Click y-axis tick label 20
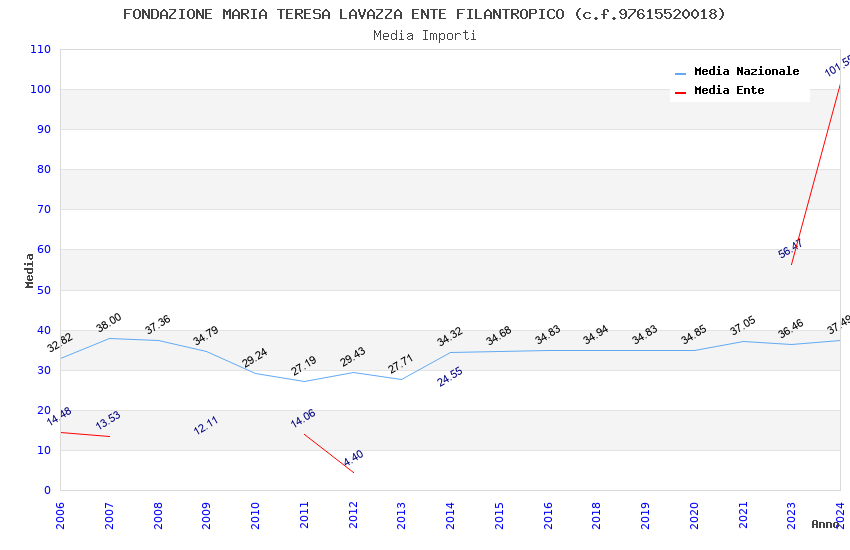The height and width of the screenshot is (550, 850). 44,411
